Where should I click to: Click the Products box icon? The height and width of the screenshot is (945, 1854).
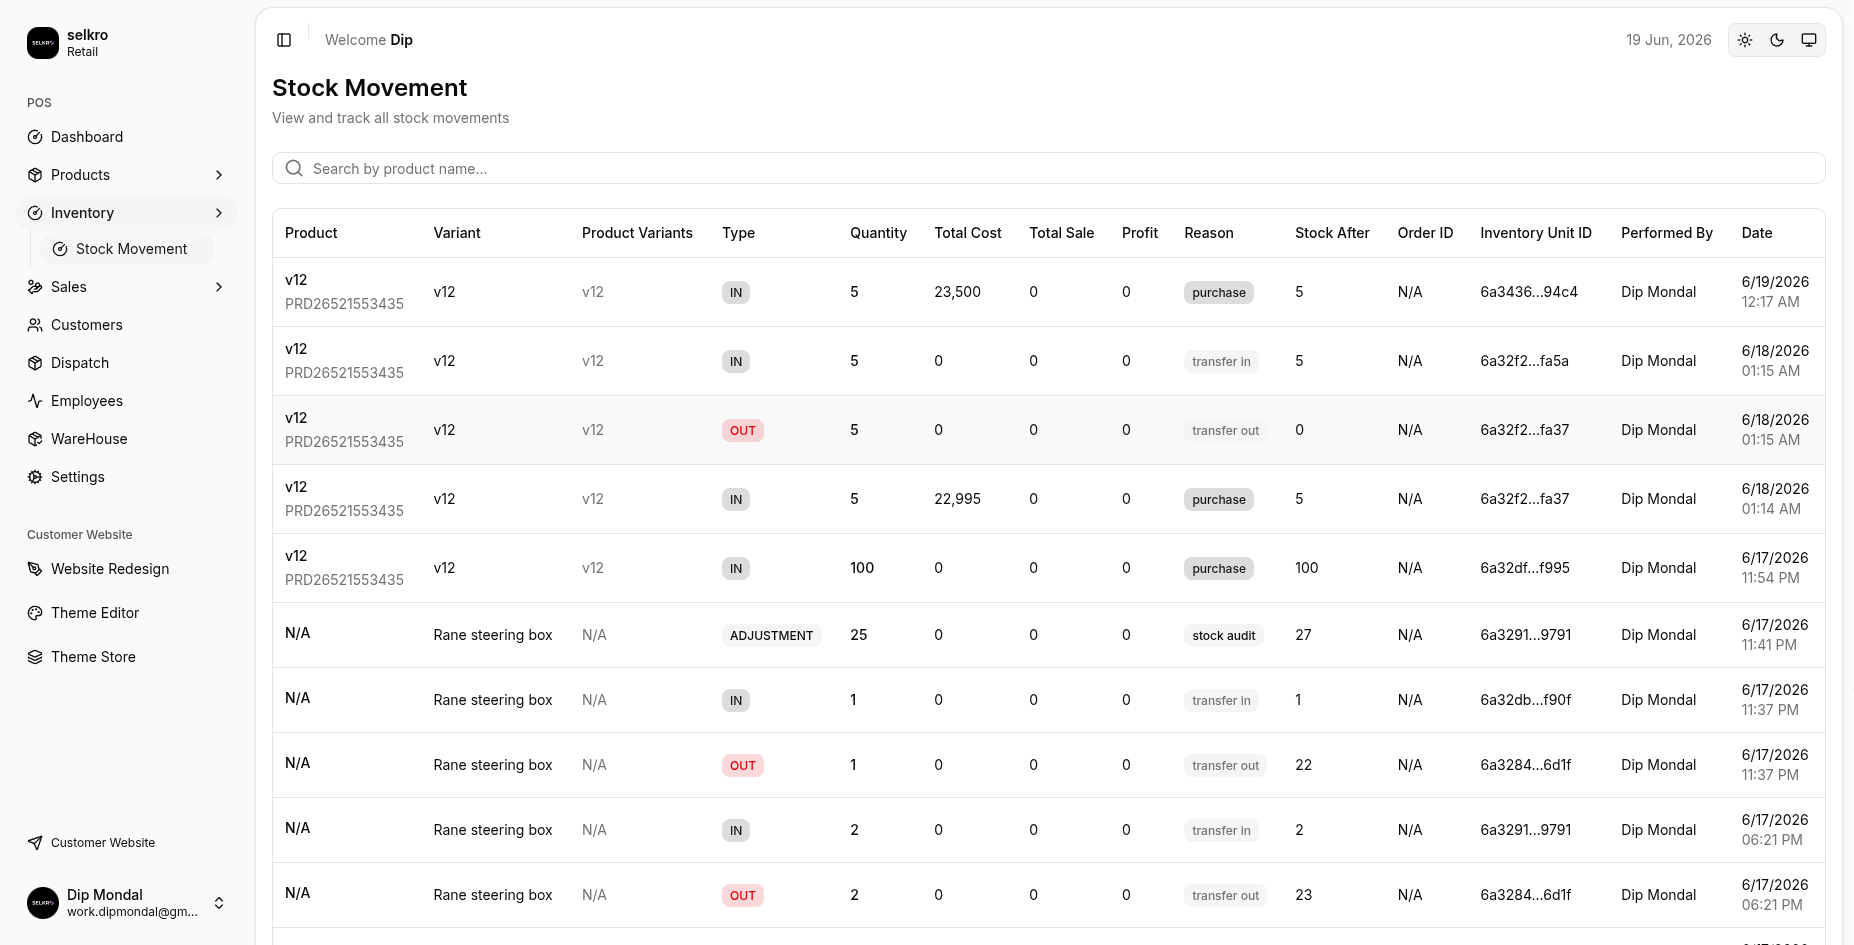click(35, 175)
